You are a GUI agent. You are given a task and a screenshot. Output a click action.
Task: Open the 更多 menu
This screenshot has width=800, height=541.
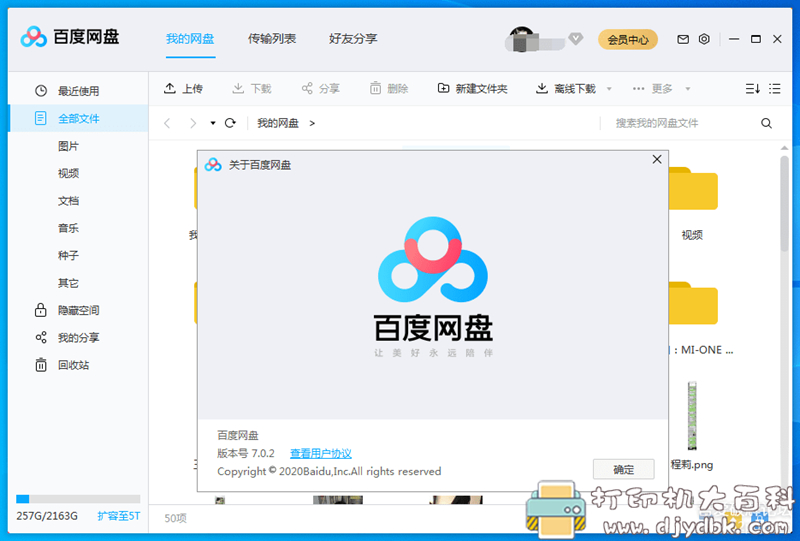pyautogui.click(x=661, y=89)
